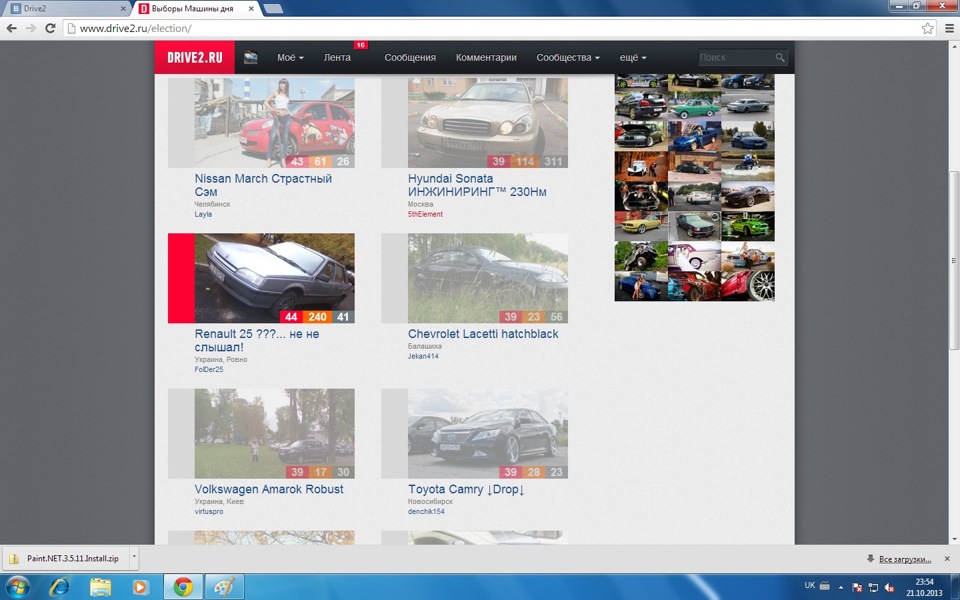Open the Windows Start button
Screen dimensions: 960x600
point(17,587)
